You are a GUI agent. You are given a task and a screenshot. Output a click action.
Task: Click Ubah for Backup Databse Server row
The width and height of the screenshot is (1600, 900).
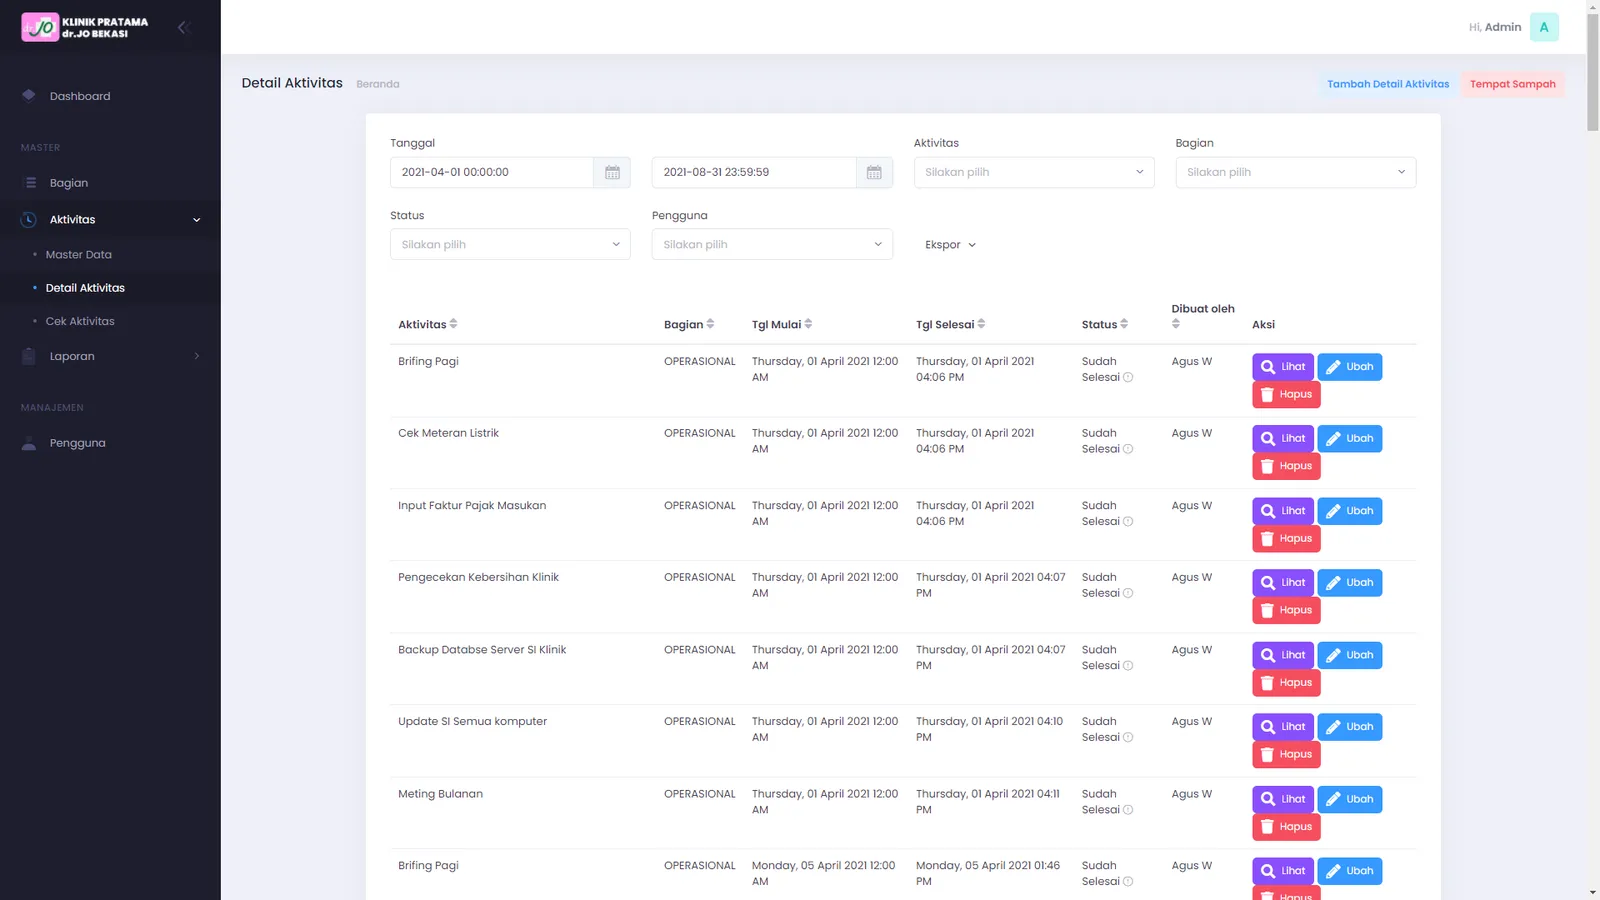click(1350, 655)
